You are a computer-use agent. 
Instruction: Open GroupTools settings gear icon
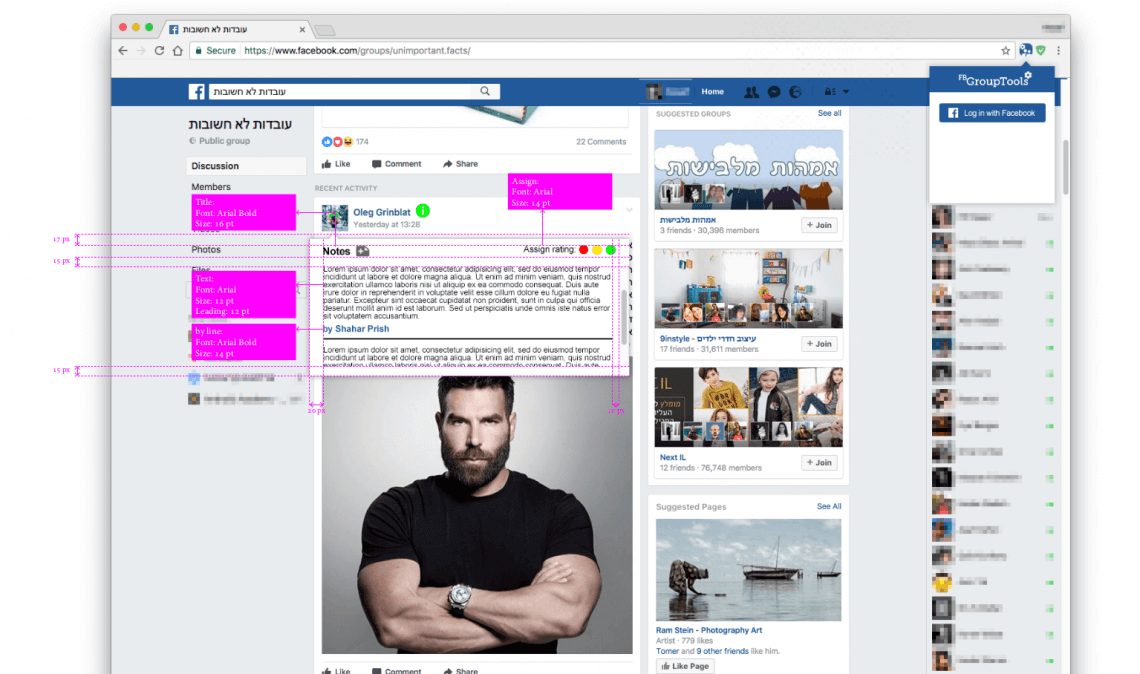tap(1028, 75)
